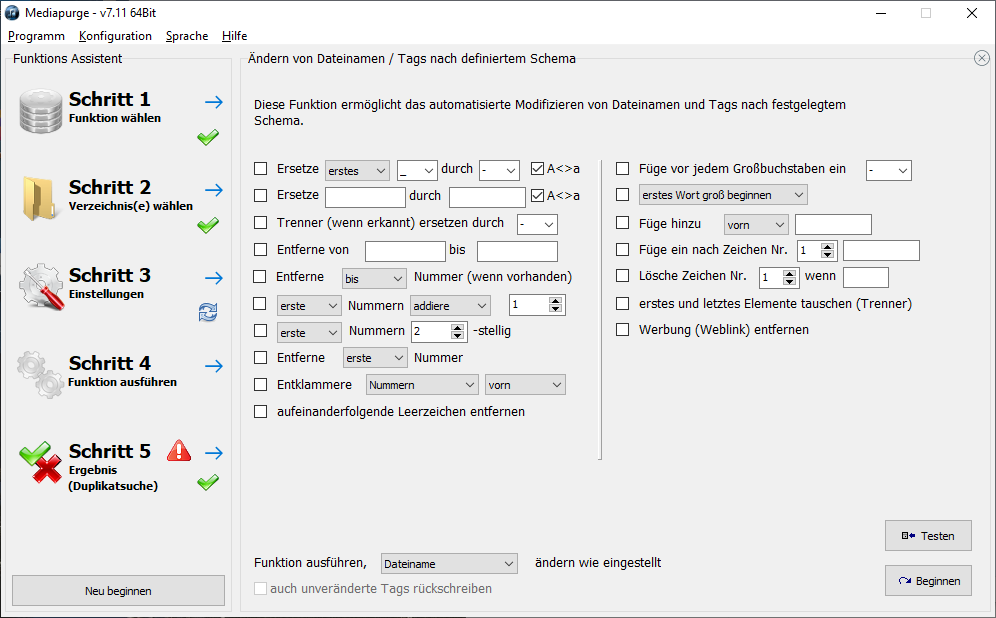Open the Konfiguration menu
Image resolution: width=996 pixels, height=618 pixels.
point(115,36)
